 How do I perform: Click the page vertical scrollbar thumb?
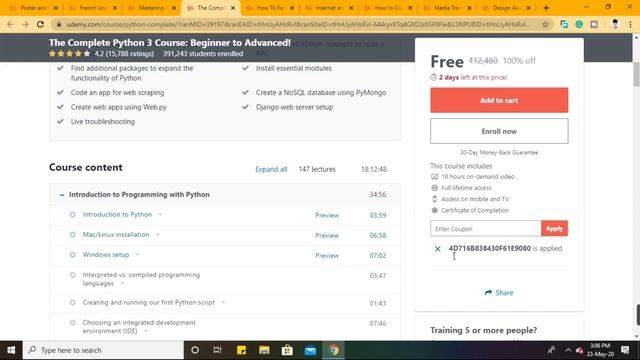click(636, 74)
